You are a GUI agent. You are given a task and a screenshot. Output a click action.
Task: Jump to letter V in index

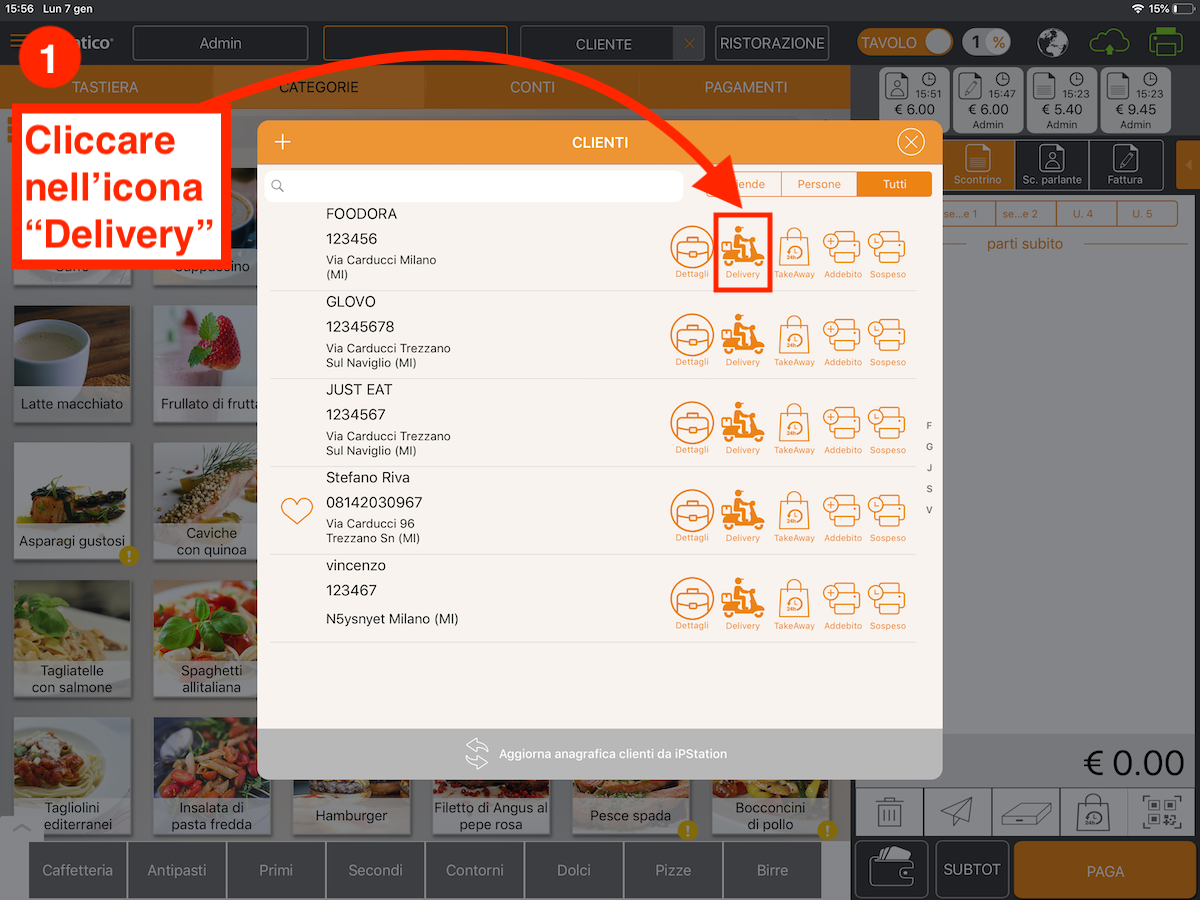point(929,510)
